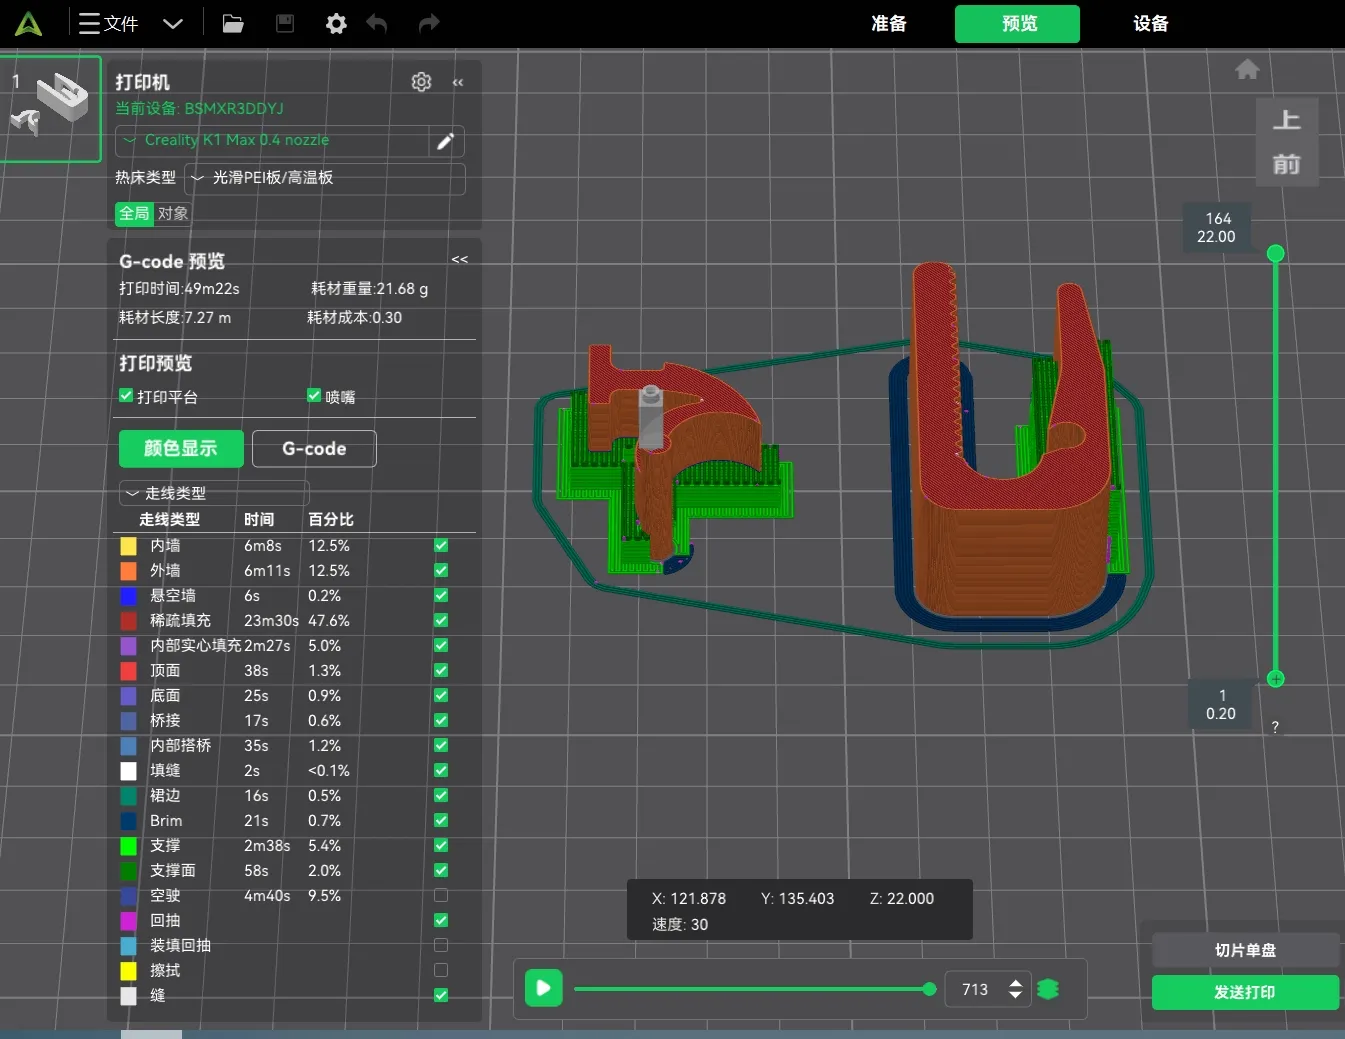Image resolution: width=1345 pixels, height=1039 pixels.
Task: Hide inner wall lines checkbox
Action: click(441, 546)
